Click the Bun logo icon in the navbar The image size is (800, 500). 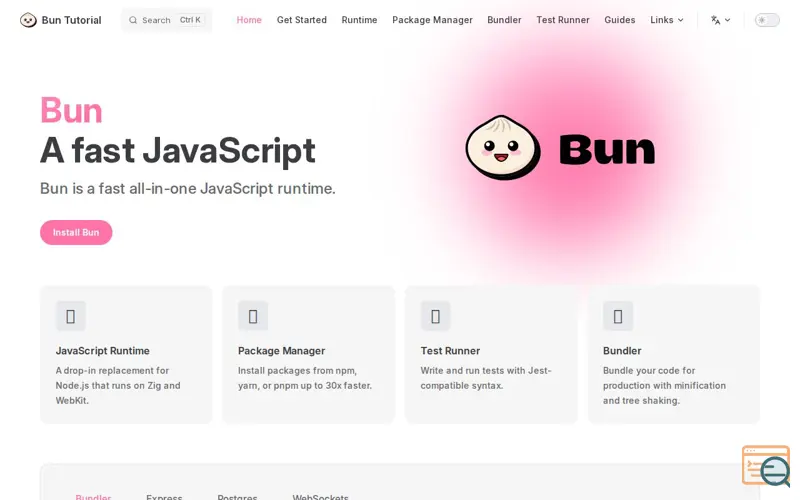coord(28,20)
